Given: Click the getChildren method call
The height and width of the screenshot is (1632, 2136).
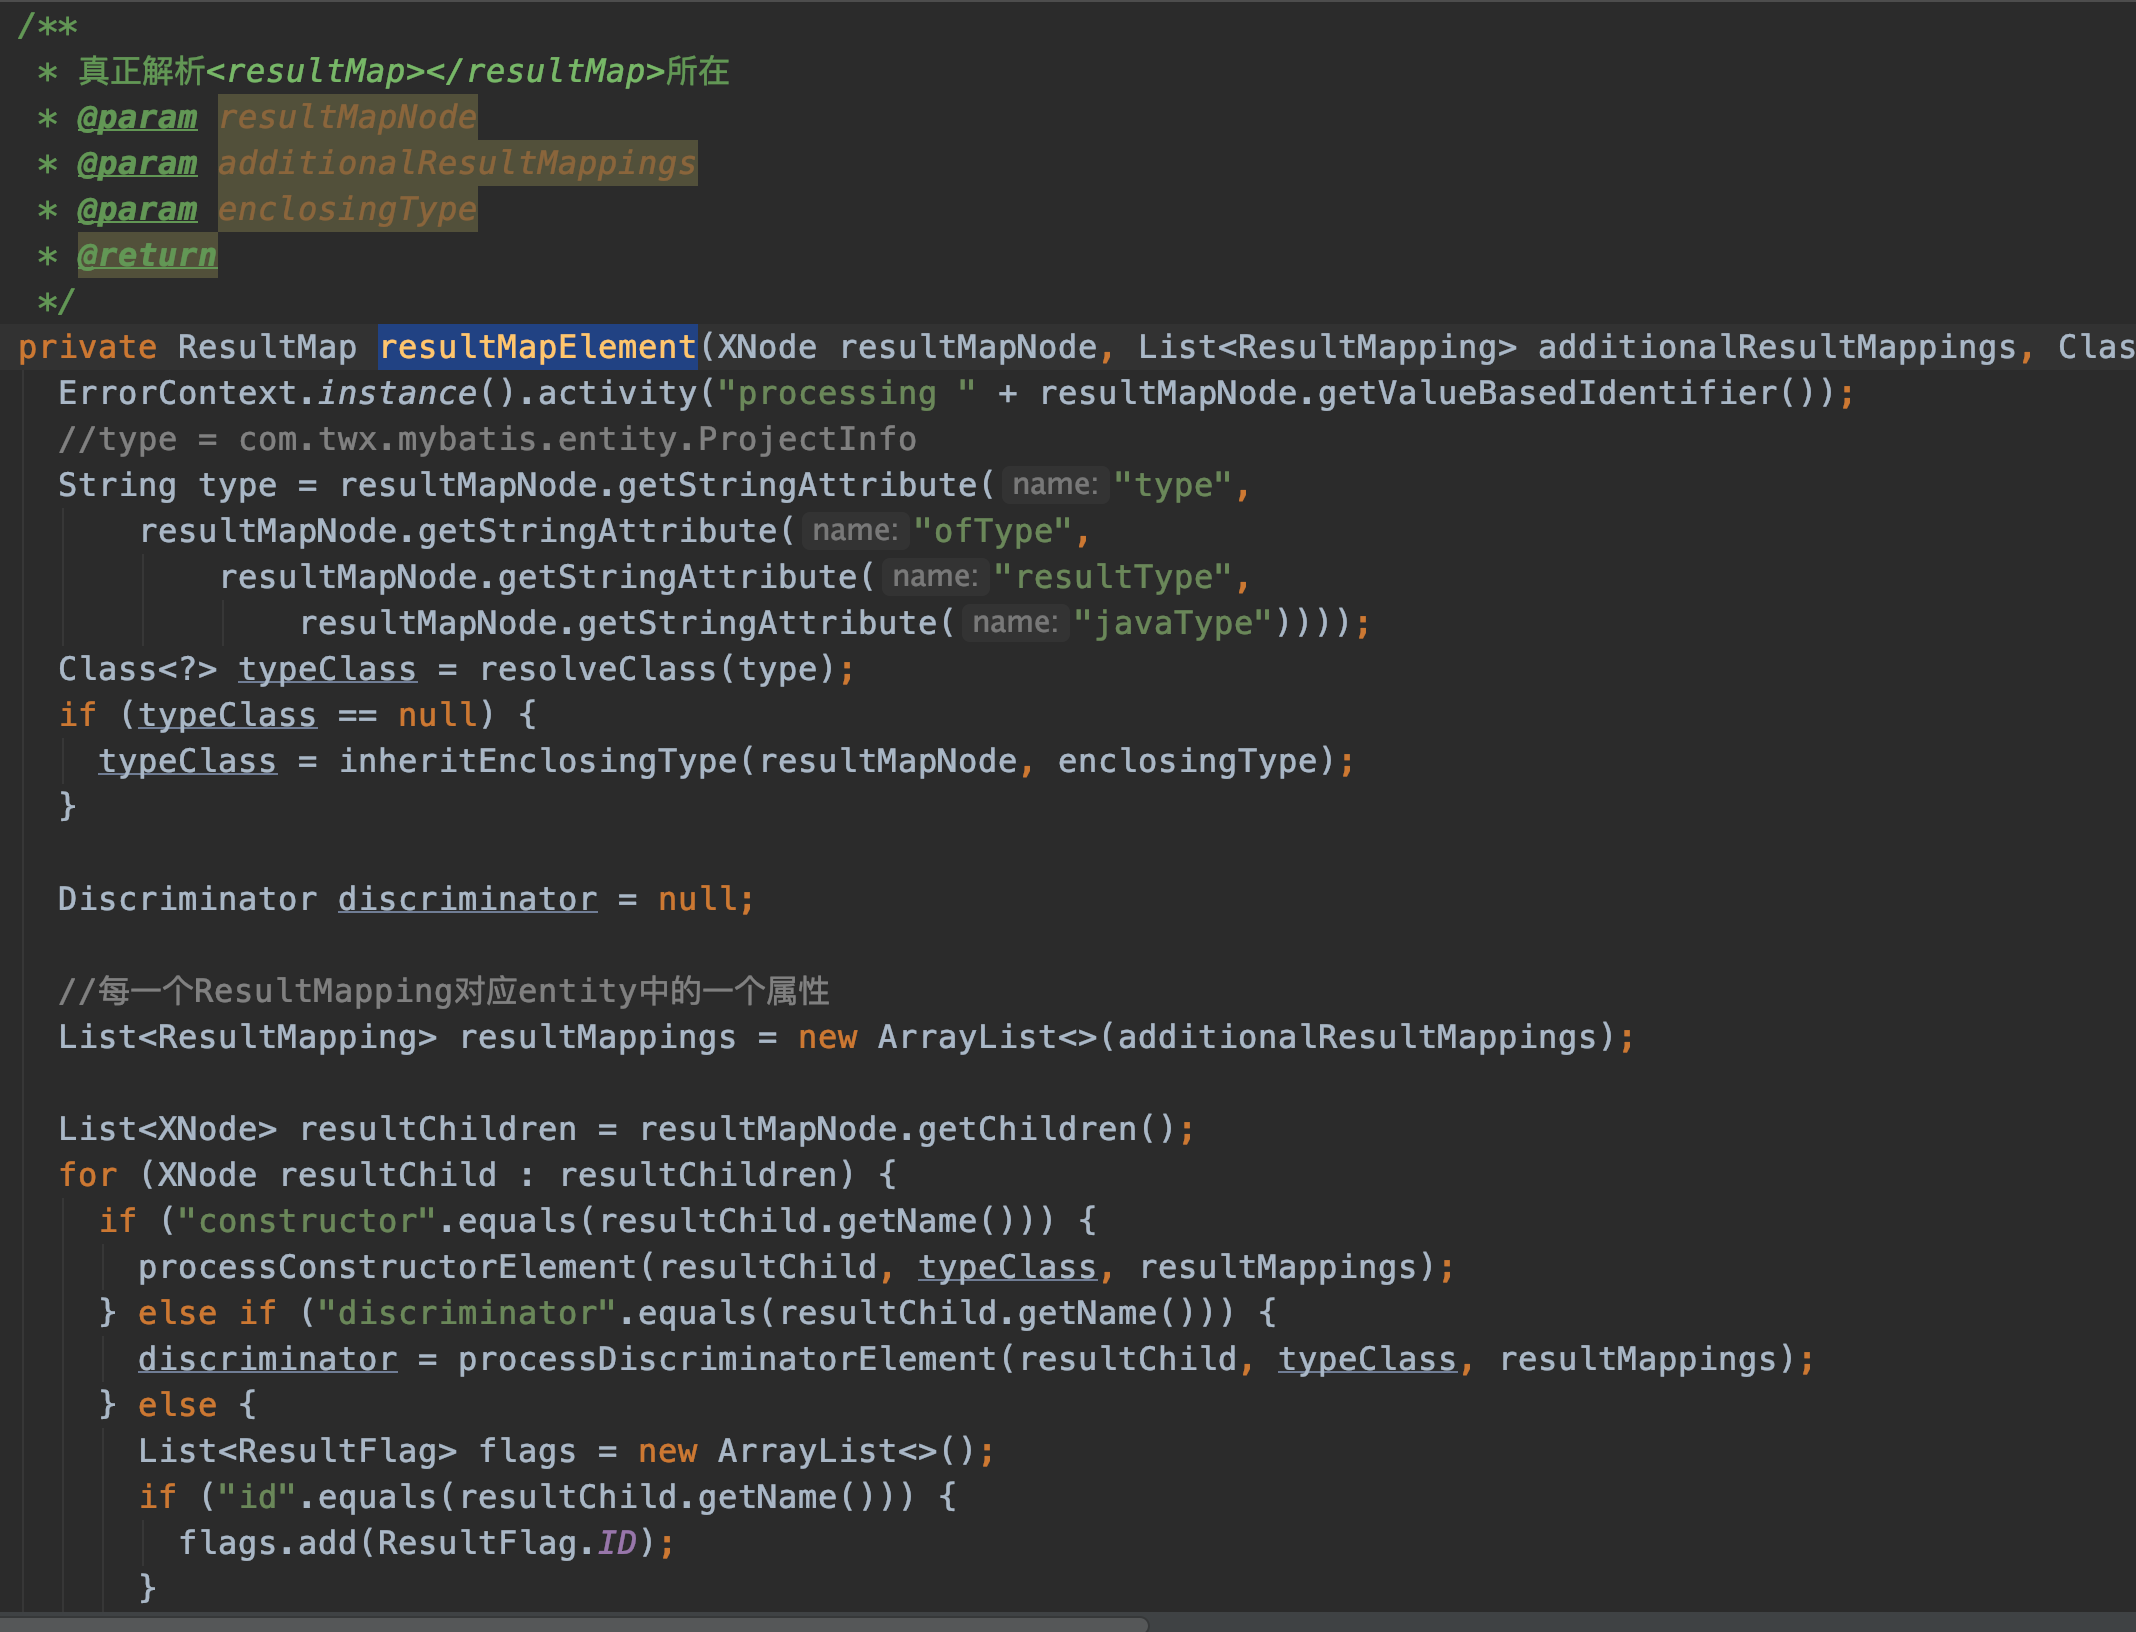Looking at the screenshot, I should tap(1027, 1129).
